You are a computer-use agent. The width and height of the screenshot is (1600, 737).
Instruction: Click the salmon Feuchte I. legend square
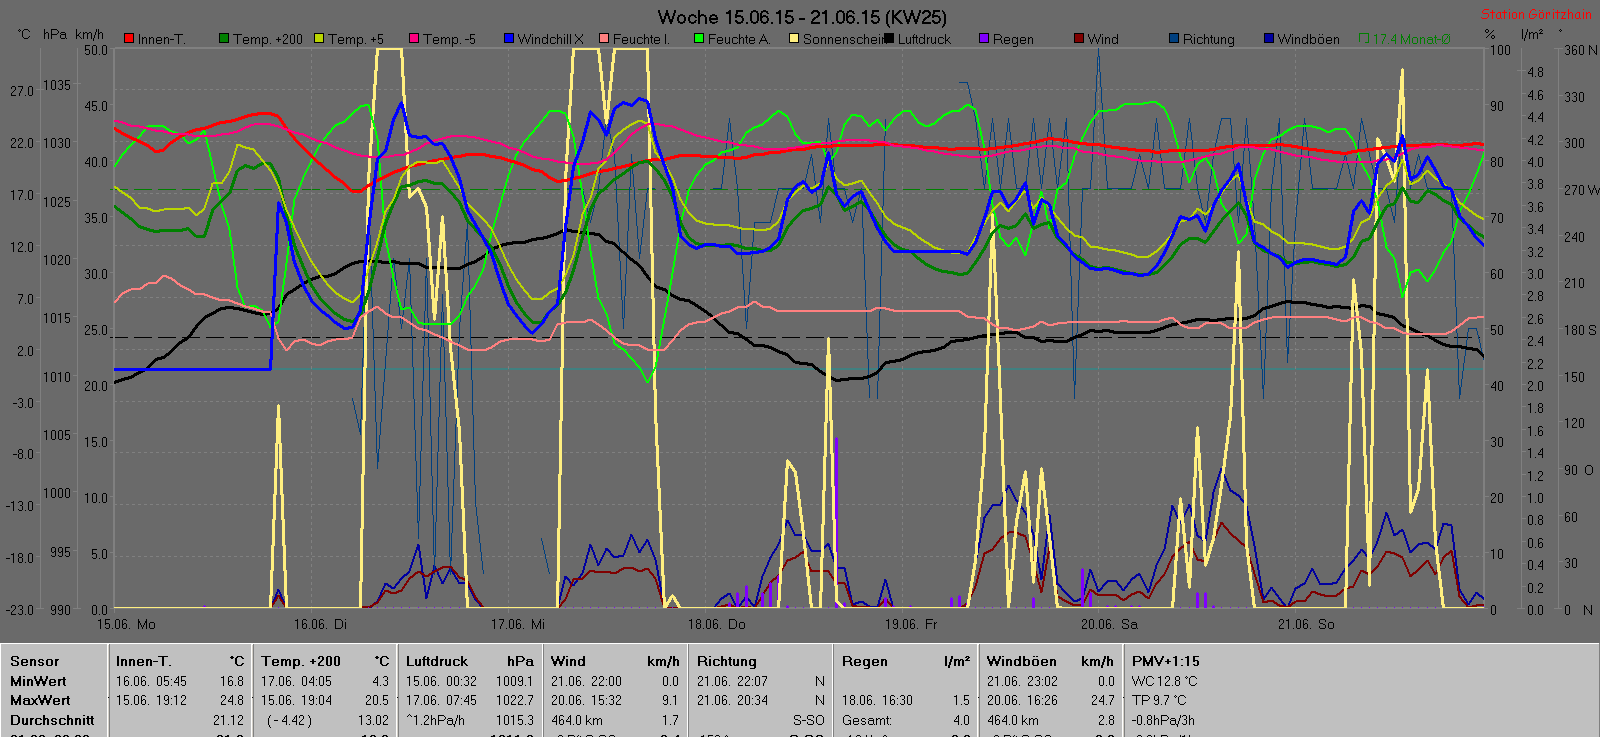click(604, 39)
